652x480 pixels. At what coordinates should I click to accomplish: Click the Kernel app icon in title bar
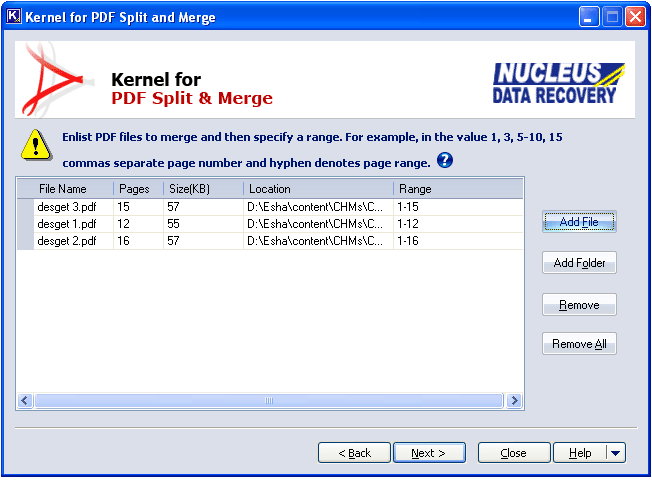pos(13,16)
